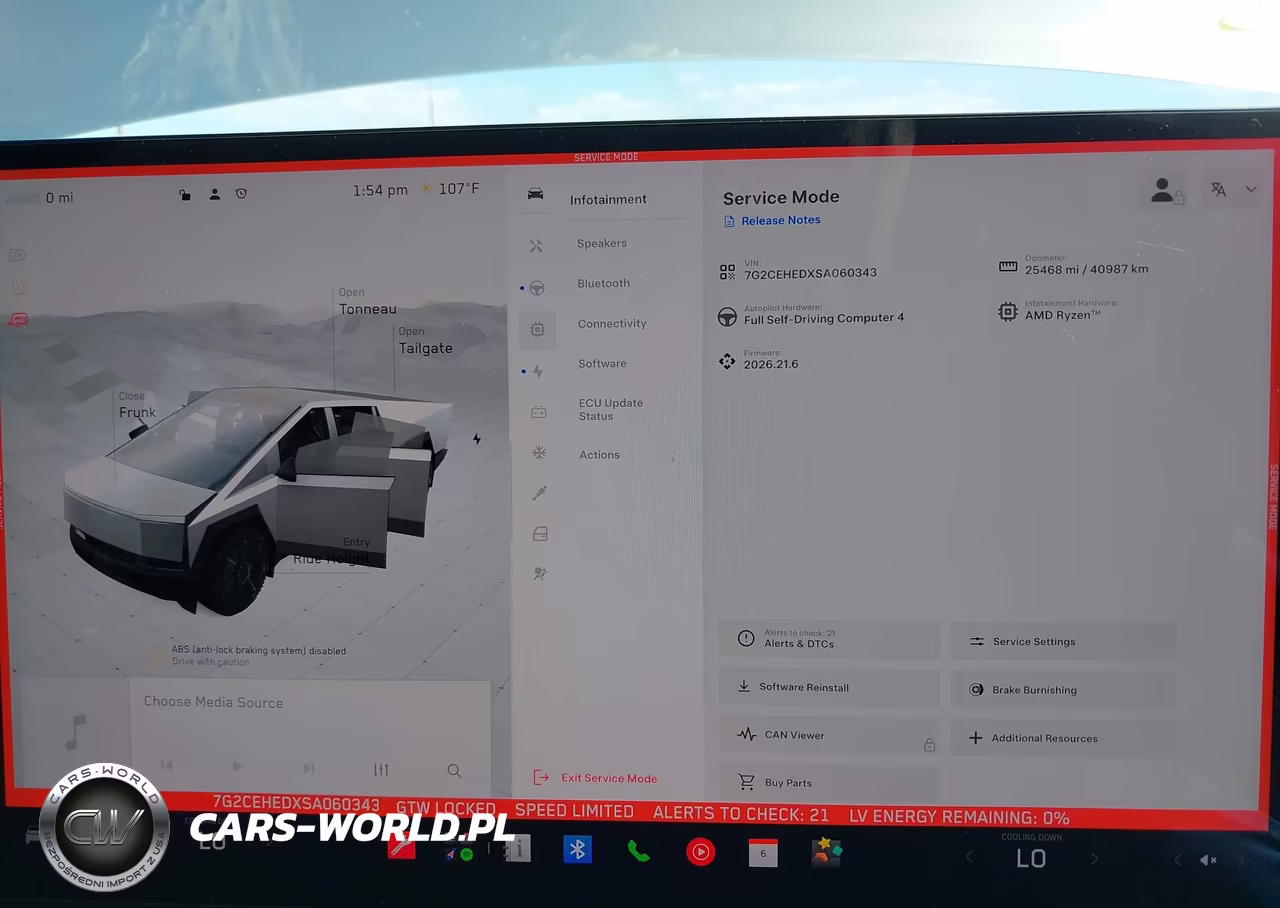Viewport: 1280px width, 908px height.
Task: Open the CAN Viewer
Action: 829,735
